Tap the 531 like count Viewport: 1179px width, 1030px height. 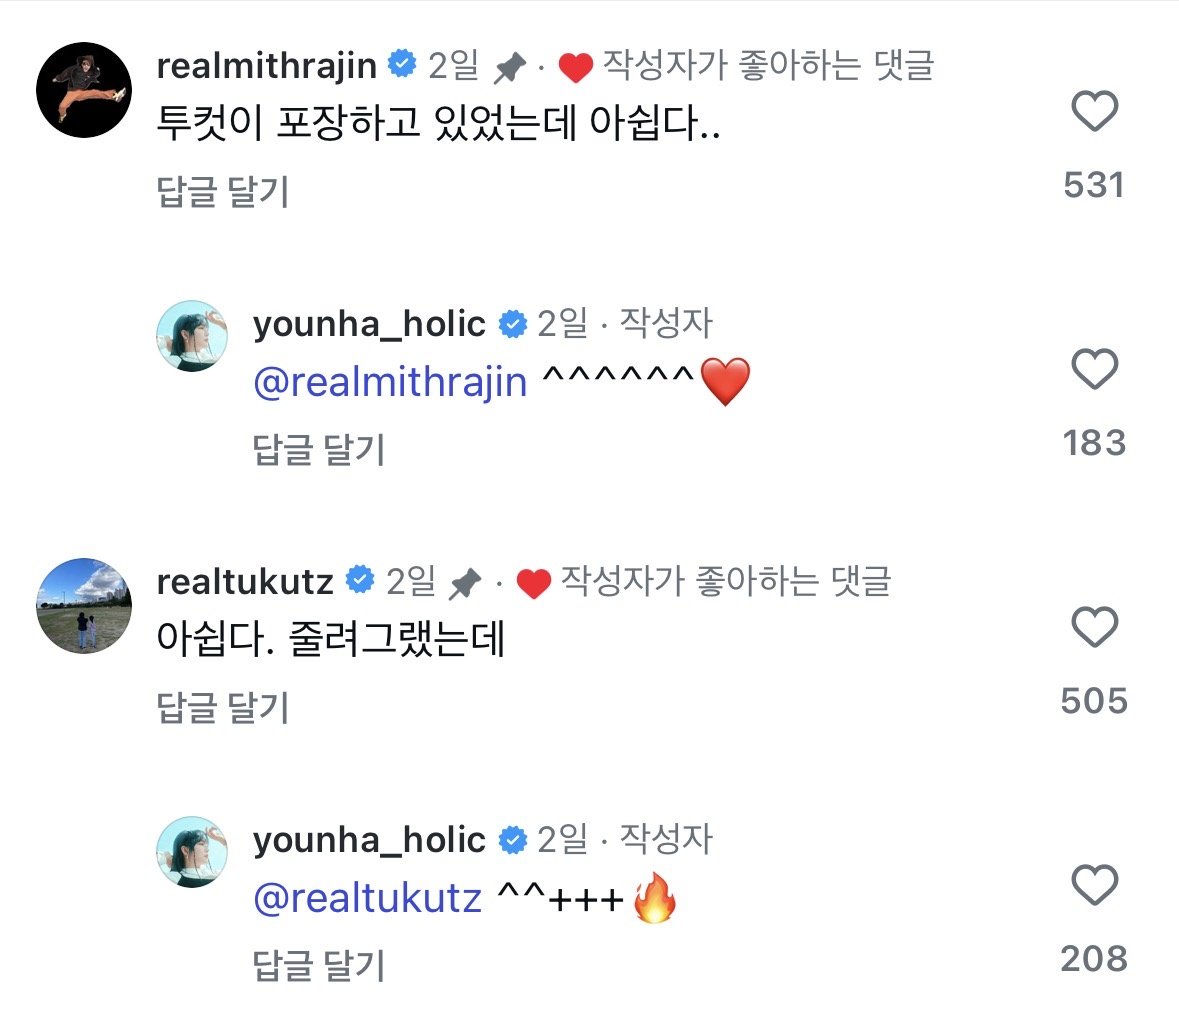pyautogui.click(x=1094, y=185)
